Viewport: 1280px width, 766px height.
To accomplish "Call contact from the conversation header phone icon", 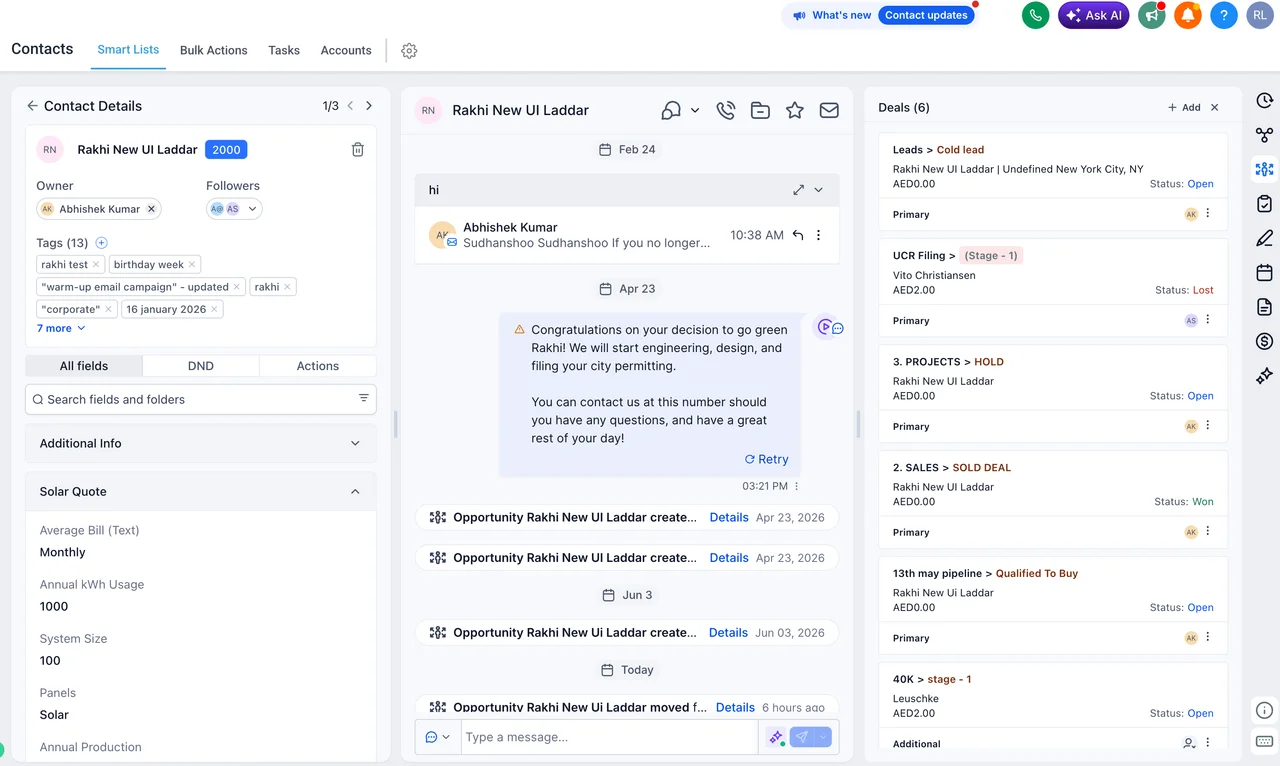I will coord(726,110).
